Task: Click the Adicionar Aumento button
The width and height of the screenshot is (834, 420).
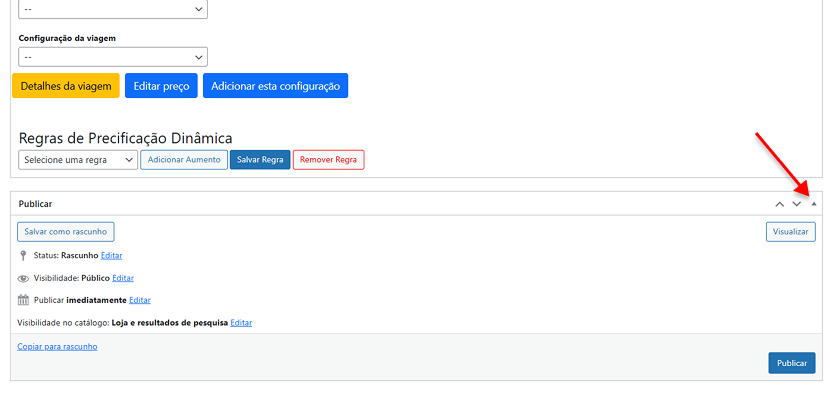Action: pyautogui.click(x=184, y=160)
